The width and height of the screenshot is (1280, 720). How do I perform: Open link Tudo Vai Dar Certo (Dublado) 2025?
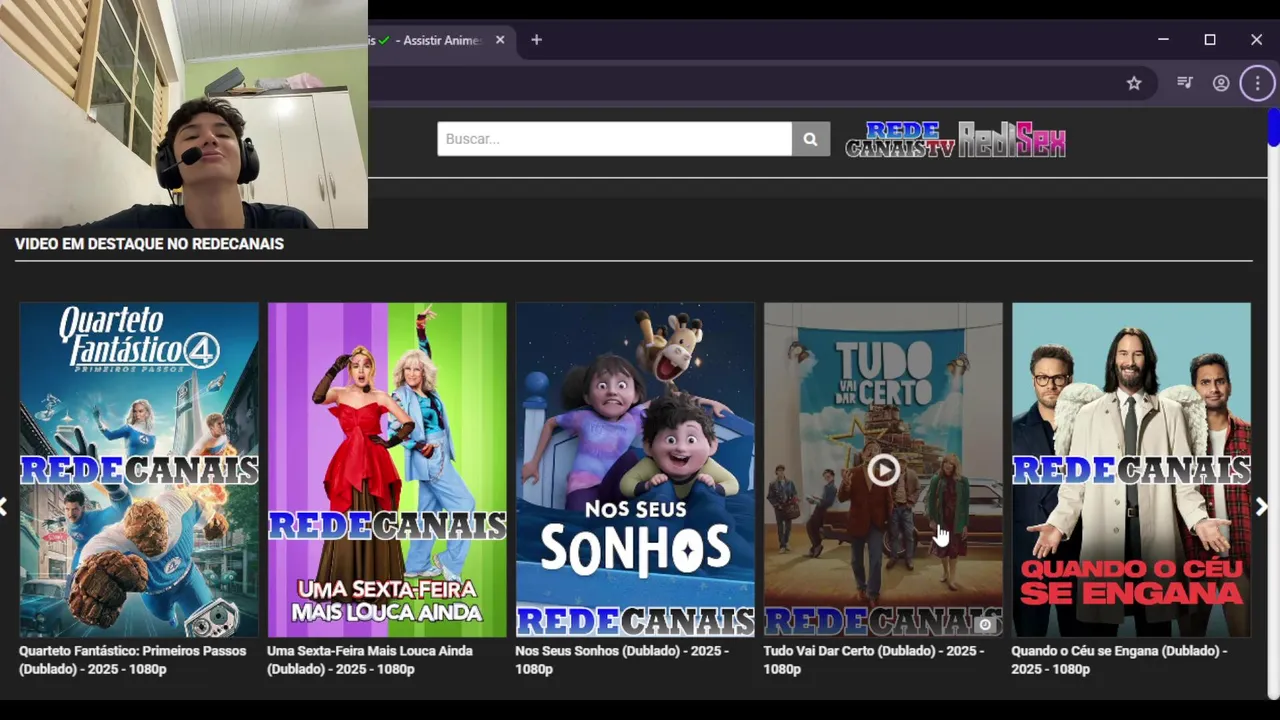(x=874, y=660)
